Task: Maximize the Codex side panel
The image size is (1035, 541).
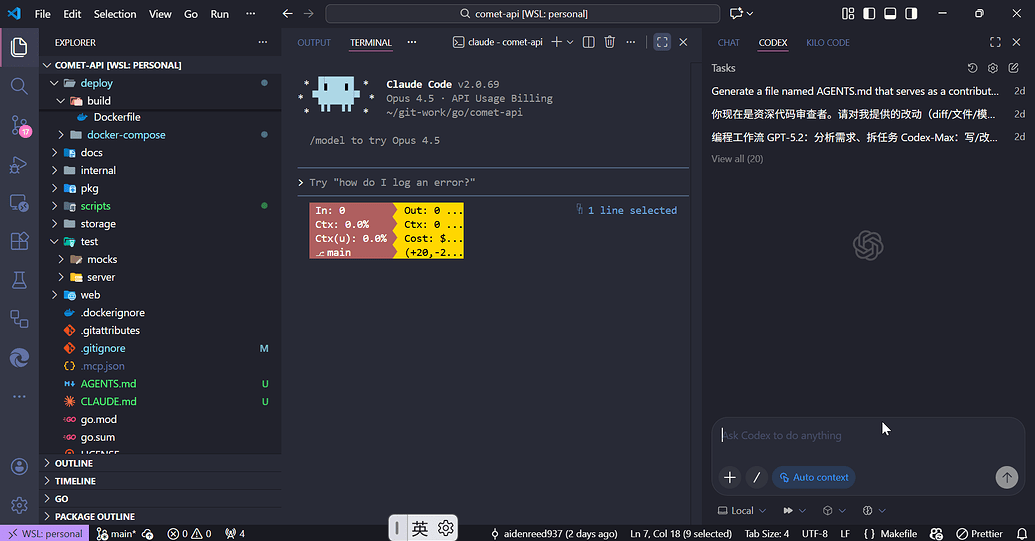Action: pyautogui.click(x=995, y=42)
